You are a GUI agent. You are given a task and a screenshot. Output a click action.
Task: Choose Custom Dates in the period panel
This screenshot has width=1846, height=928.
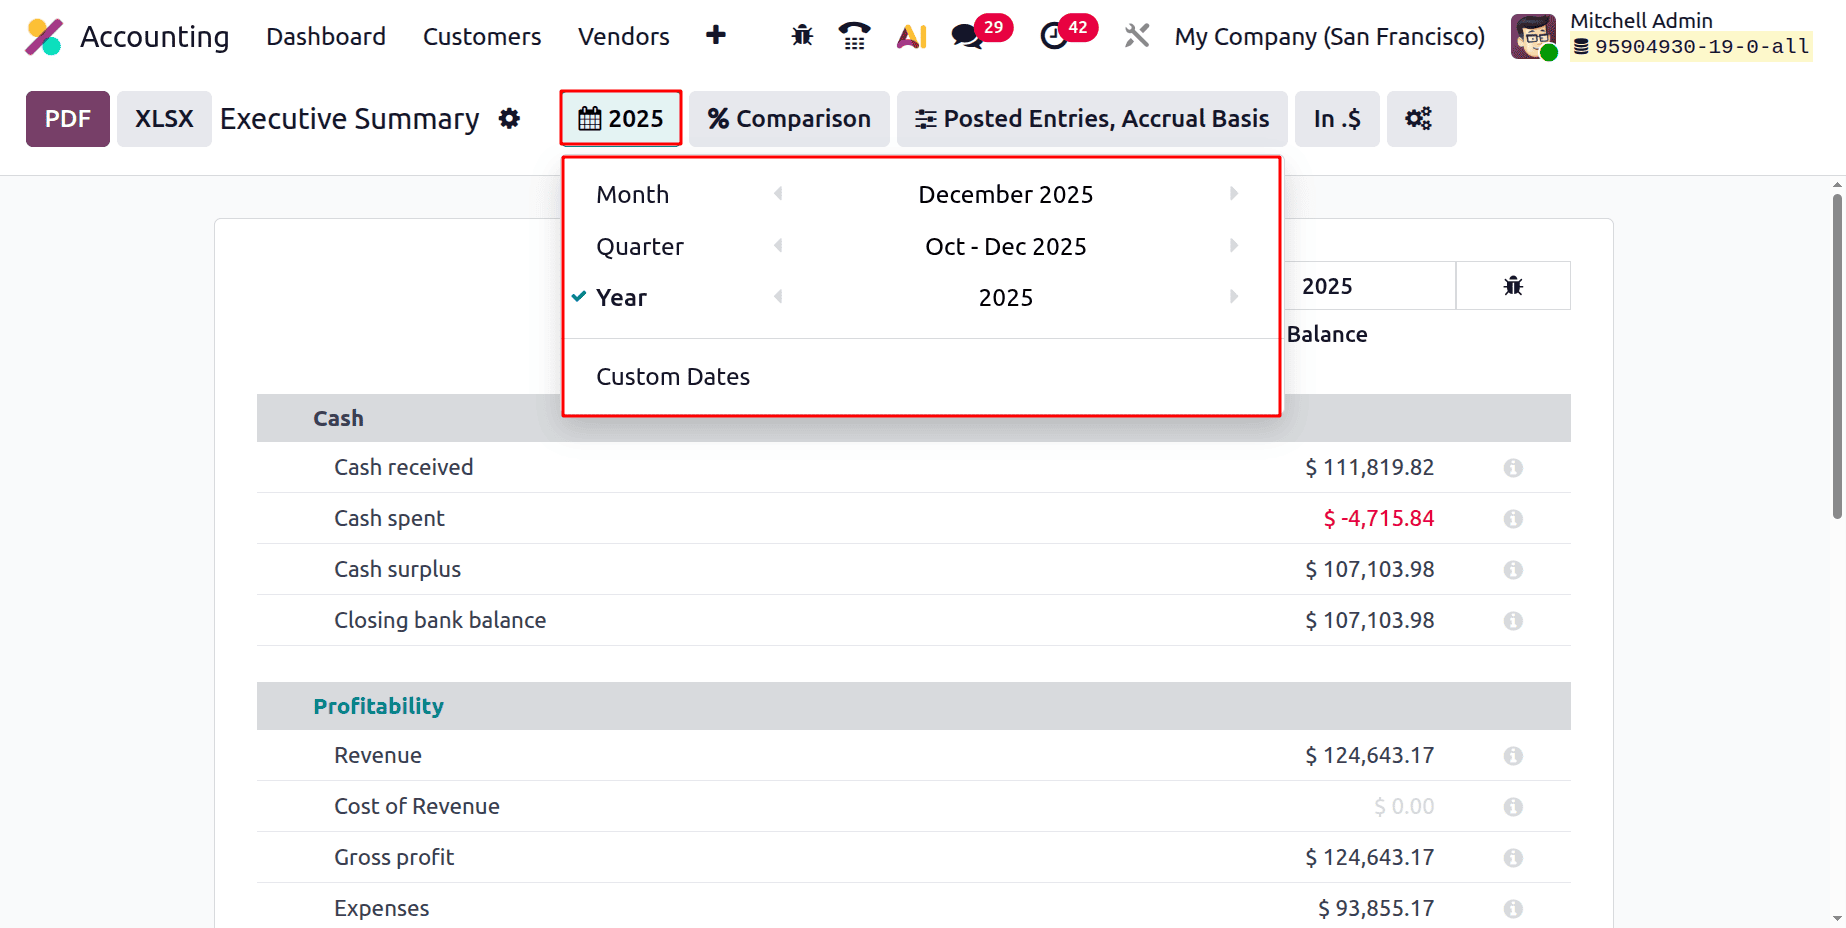coord(673,376)
